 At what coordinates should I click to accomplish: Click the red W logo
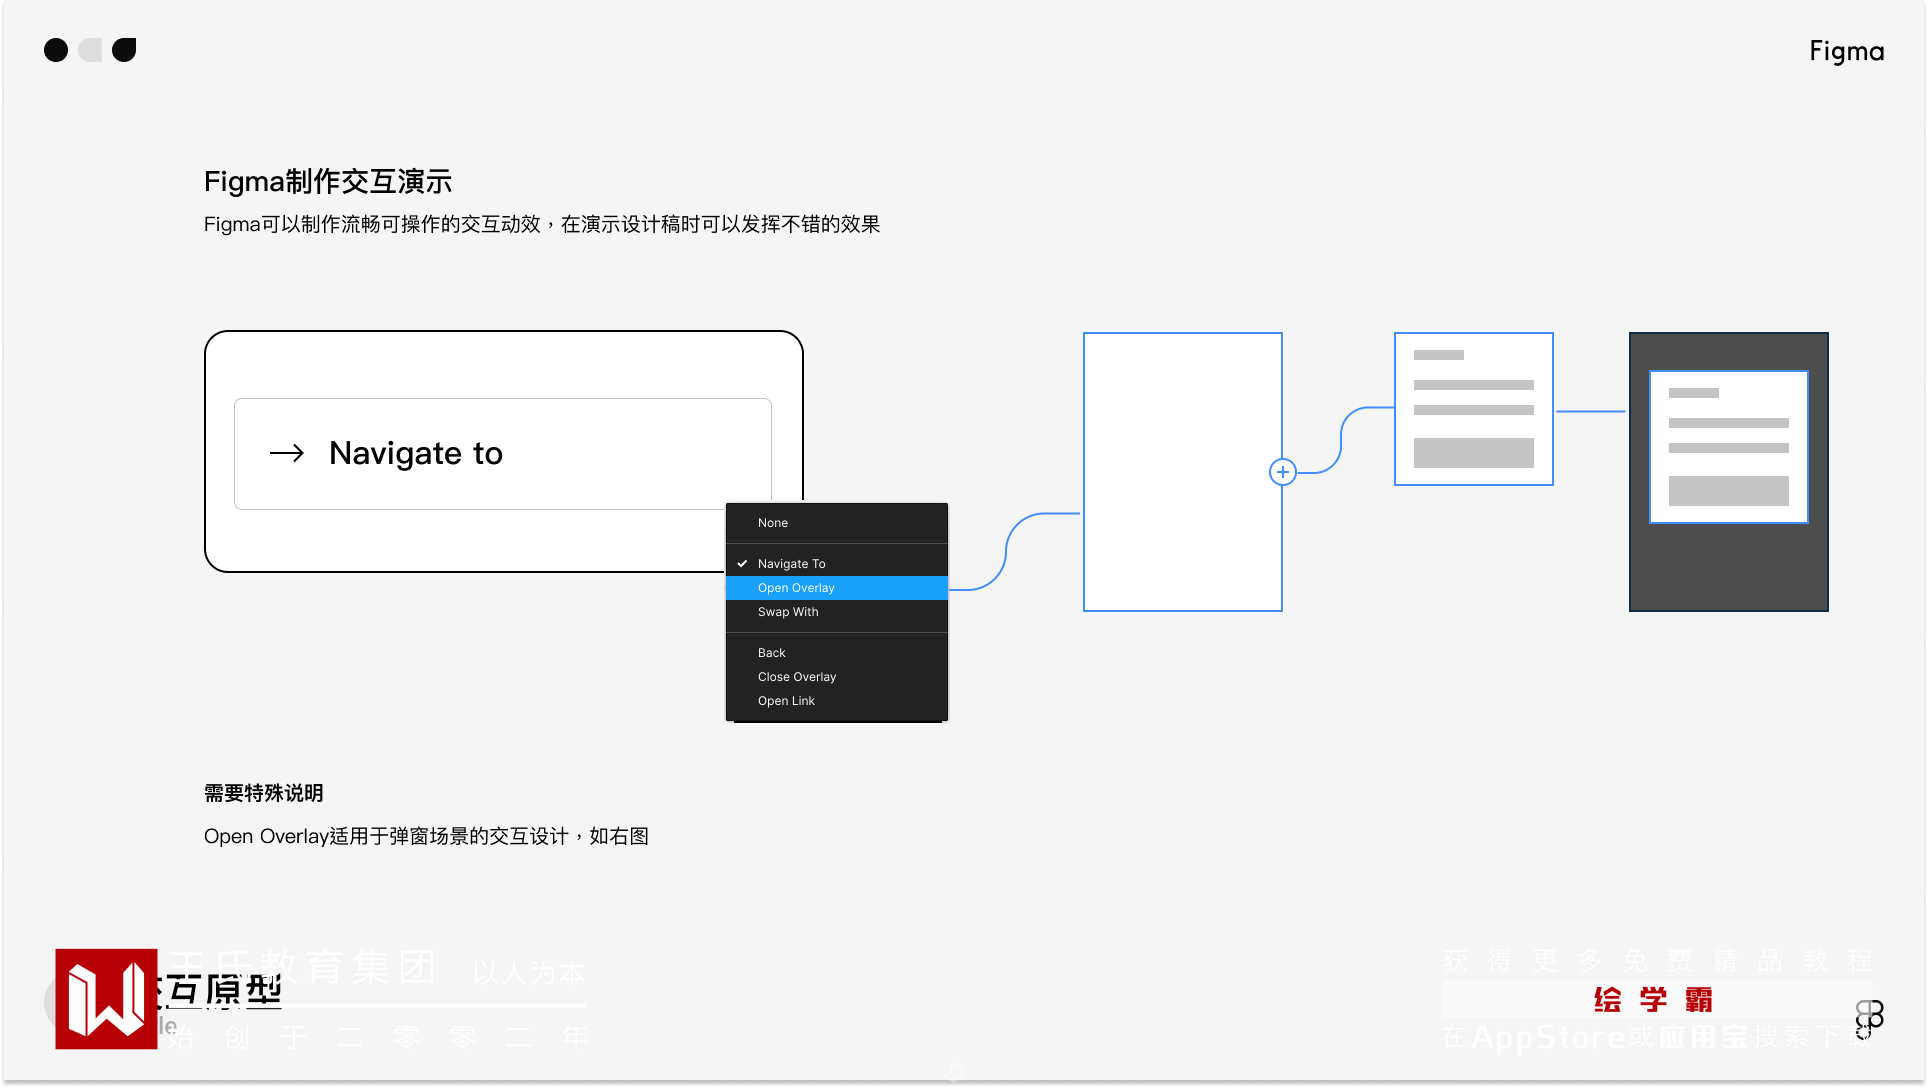106,998
